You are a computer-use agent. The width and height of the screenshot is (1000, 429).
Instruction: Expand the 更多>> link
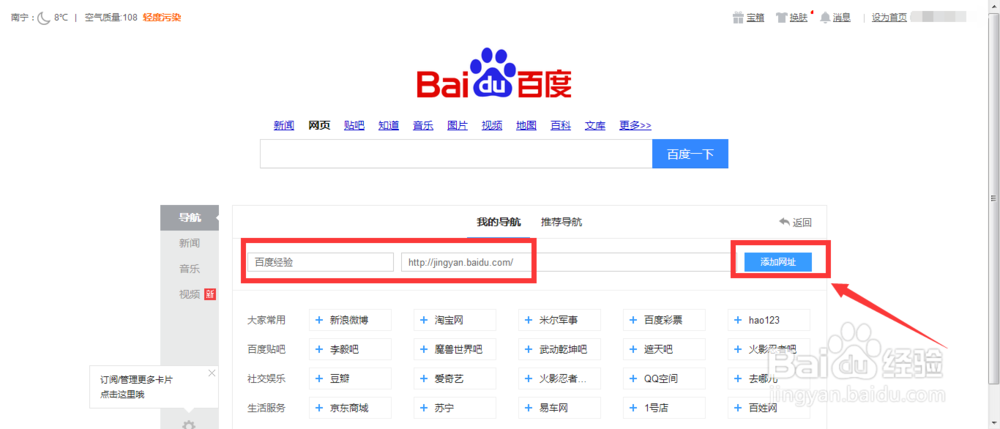pos(635,126)
